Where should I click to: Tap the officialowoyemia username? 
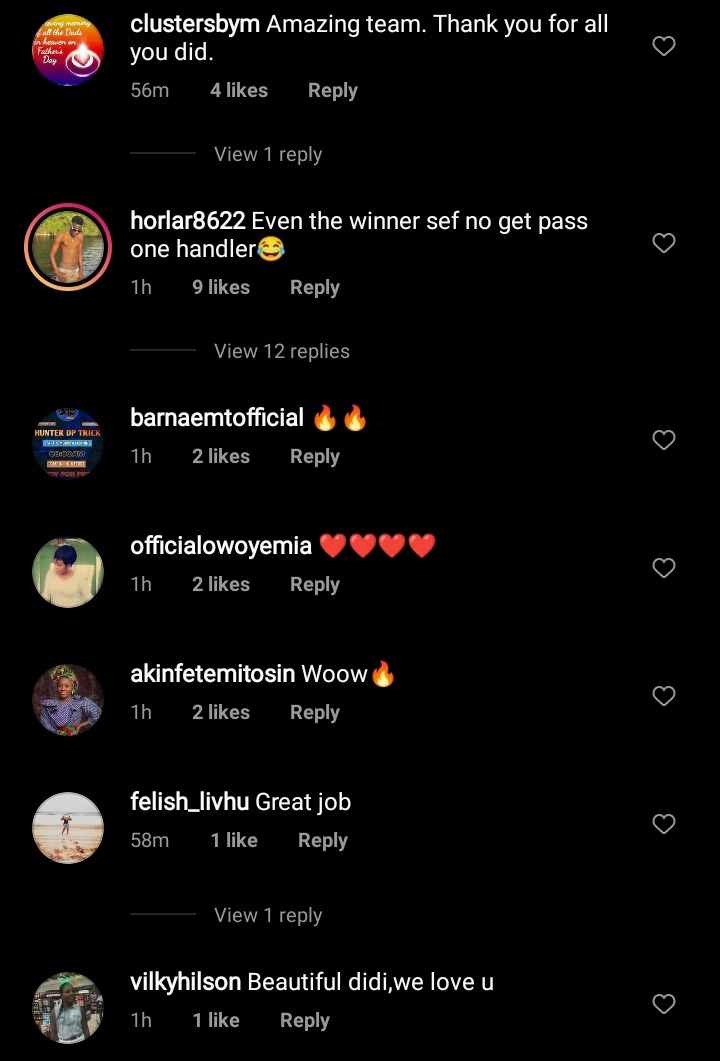tap(221, 546)
